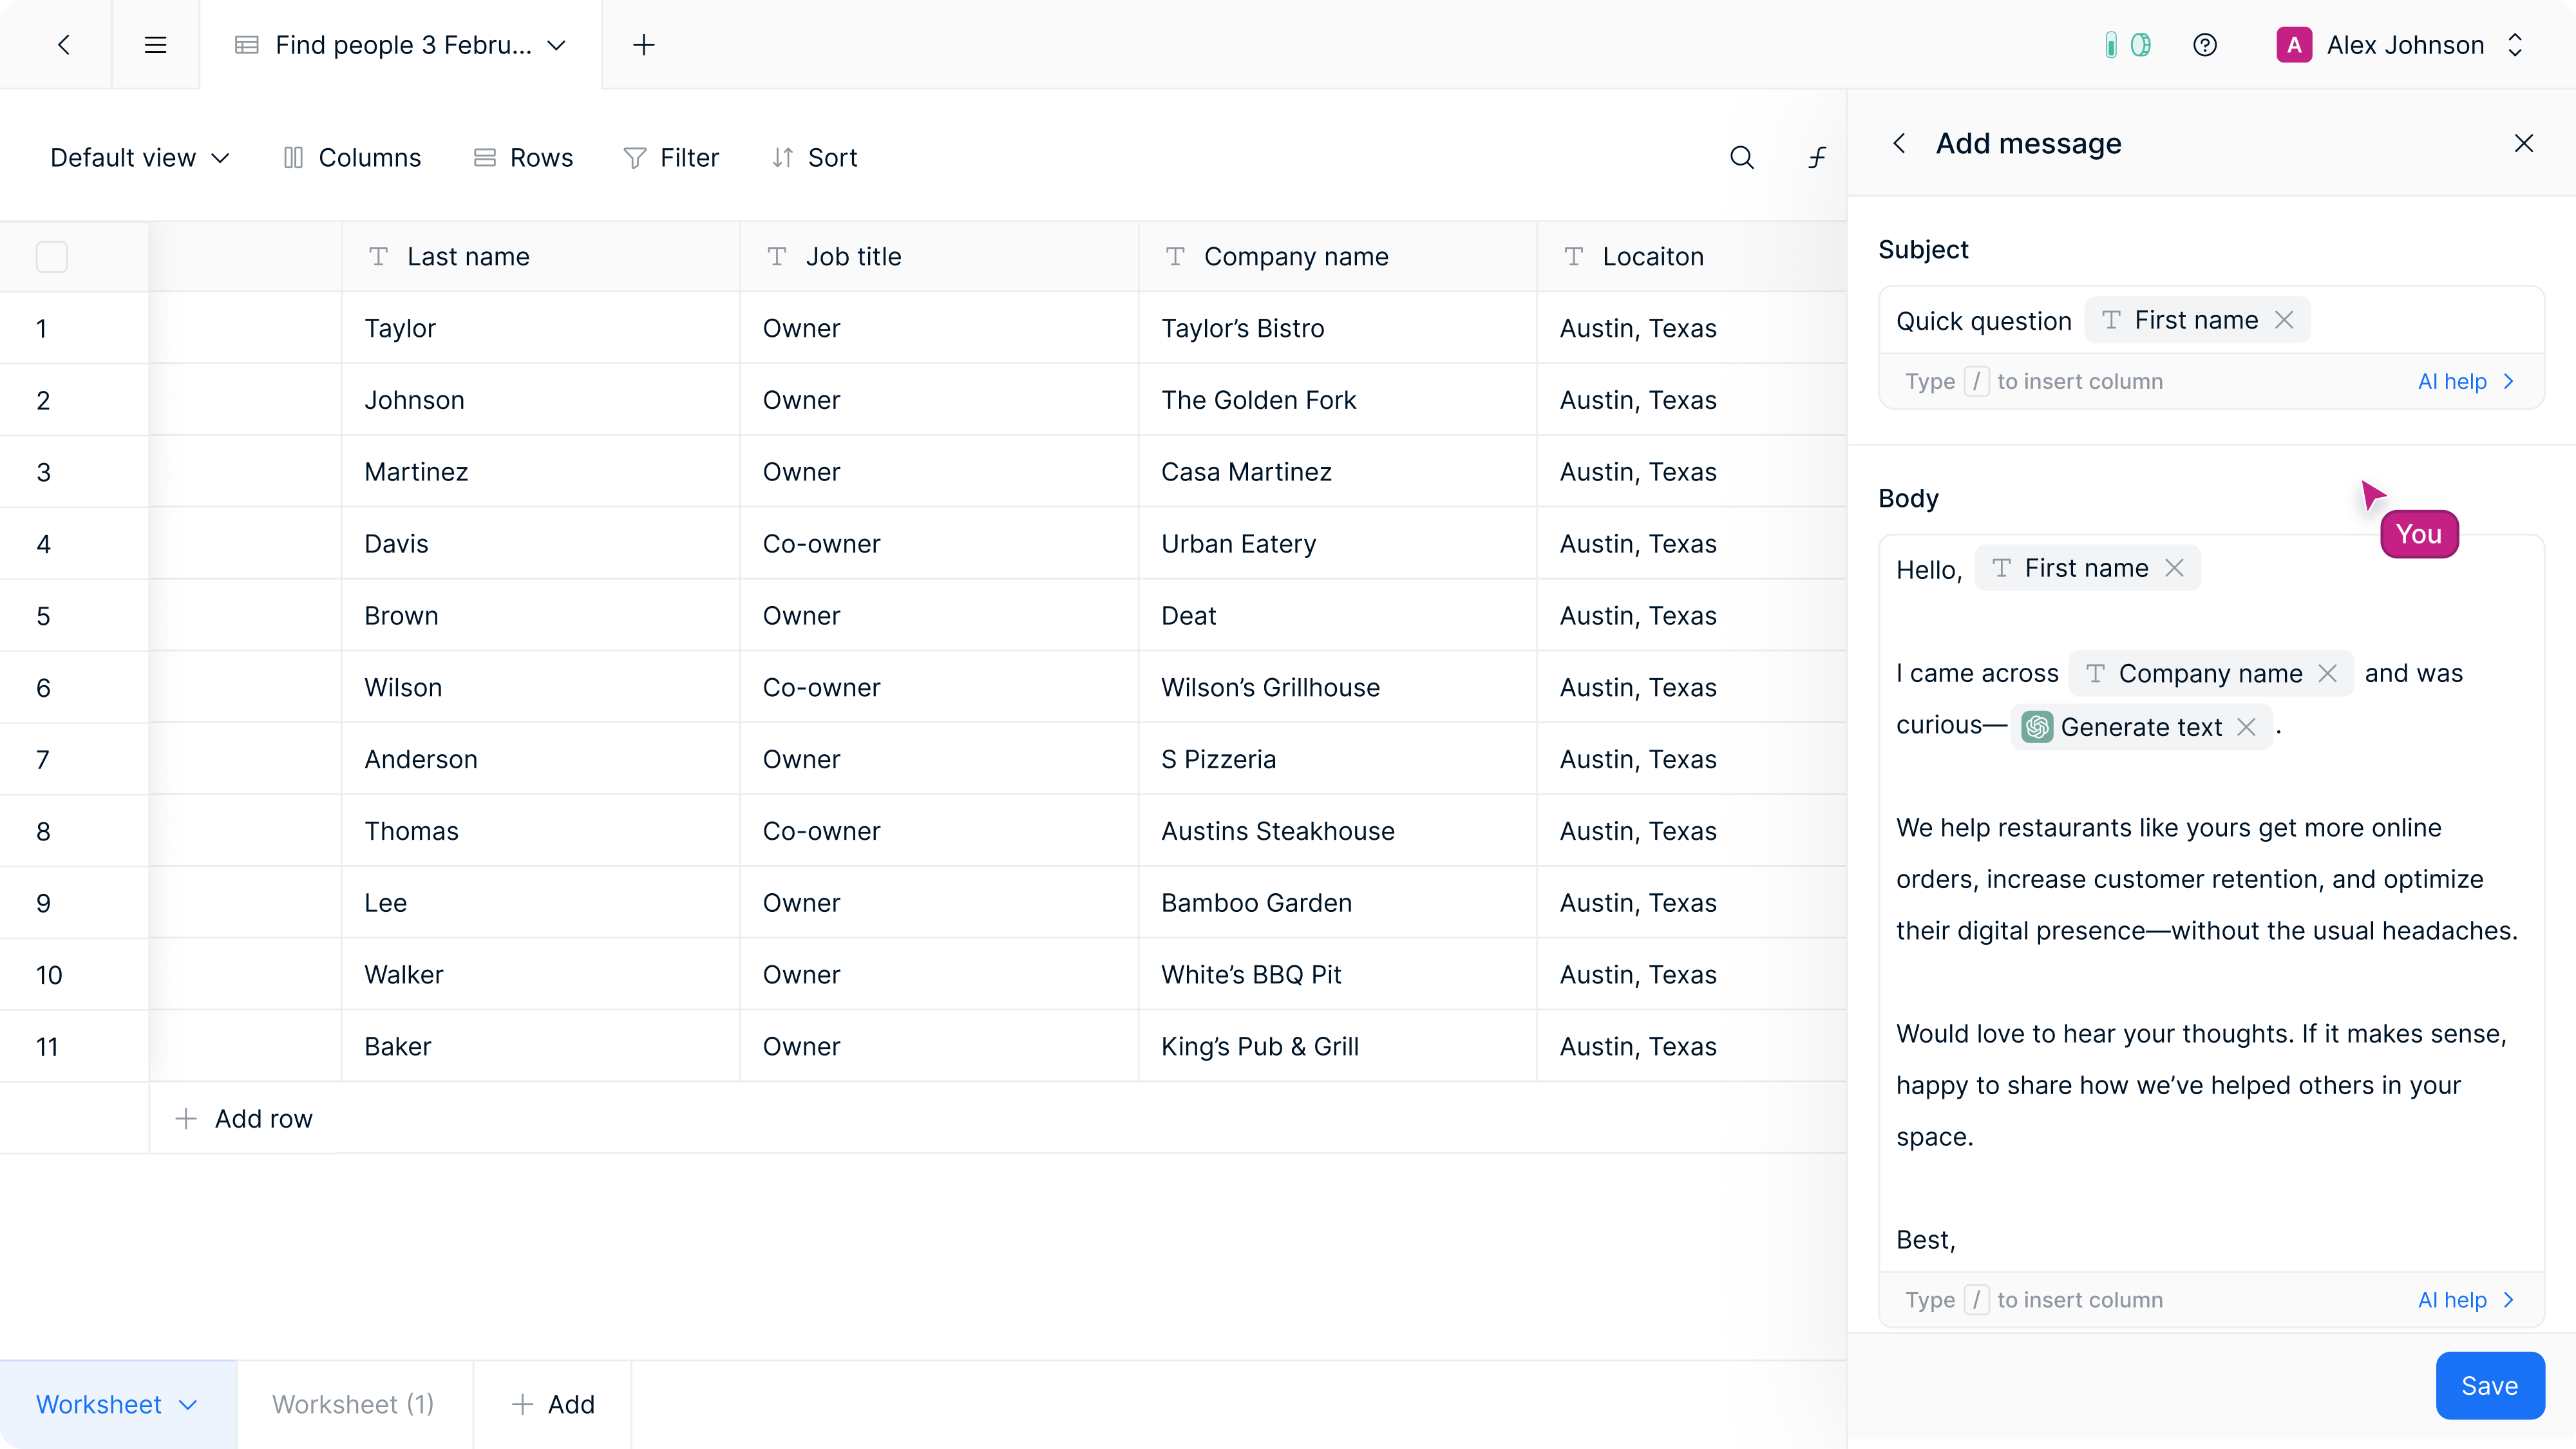Image resolution: width=2576 pixels, height=1449 pixels.
Task: Open the hamburger menu icon
Action: point(155,45)
